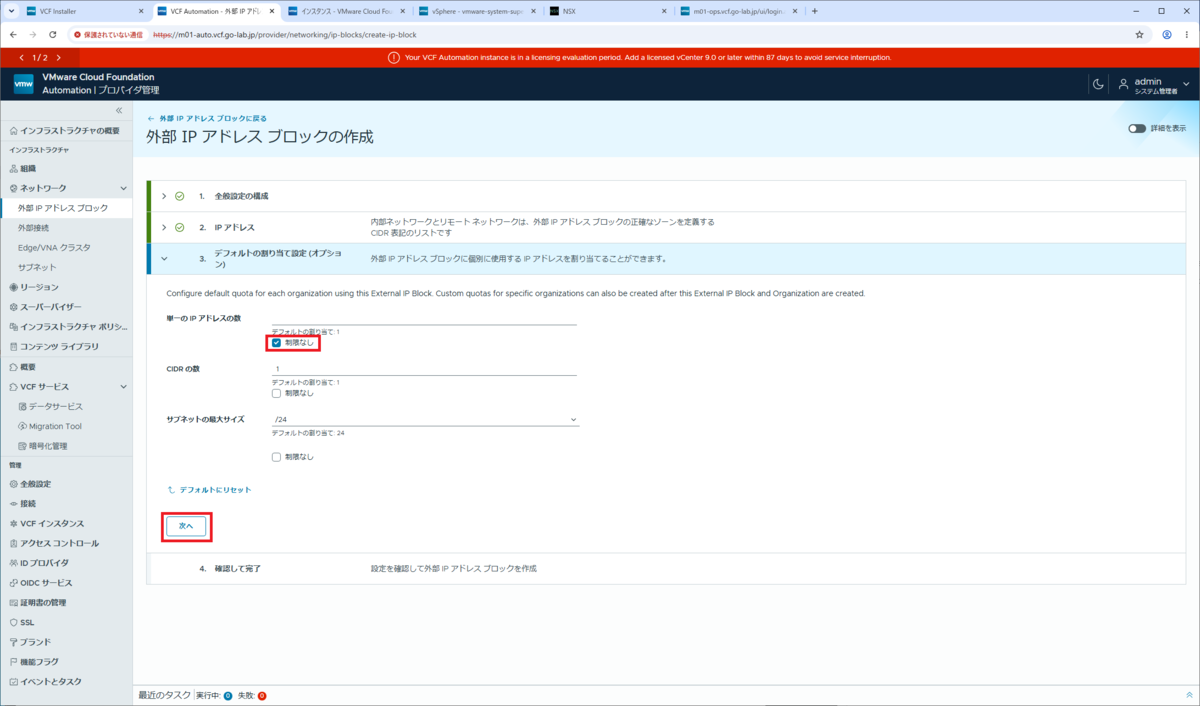This screenshot has height=706, width=1200.
Task: Click the vmw logo icon in the header
Action: [24, 84]
